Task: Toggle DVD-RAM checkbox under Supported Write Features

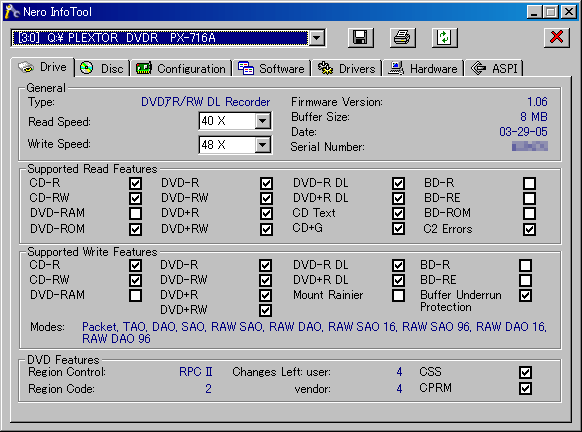Action: click(135, 295)
